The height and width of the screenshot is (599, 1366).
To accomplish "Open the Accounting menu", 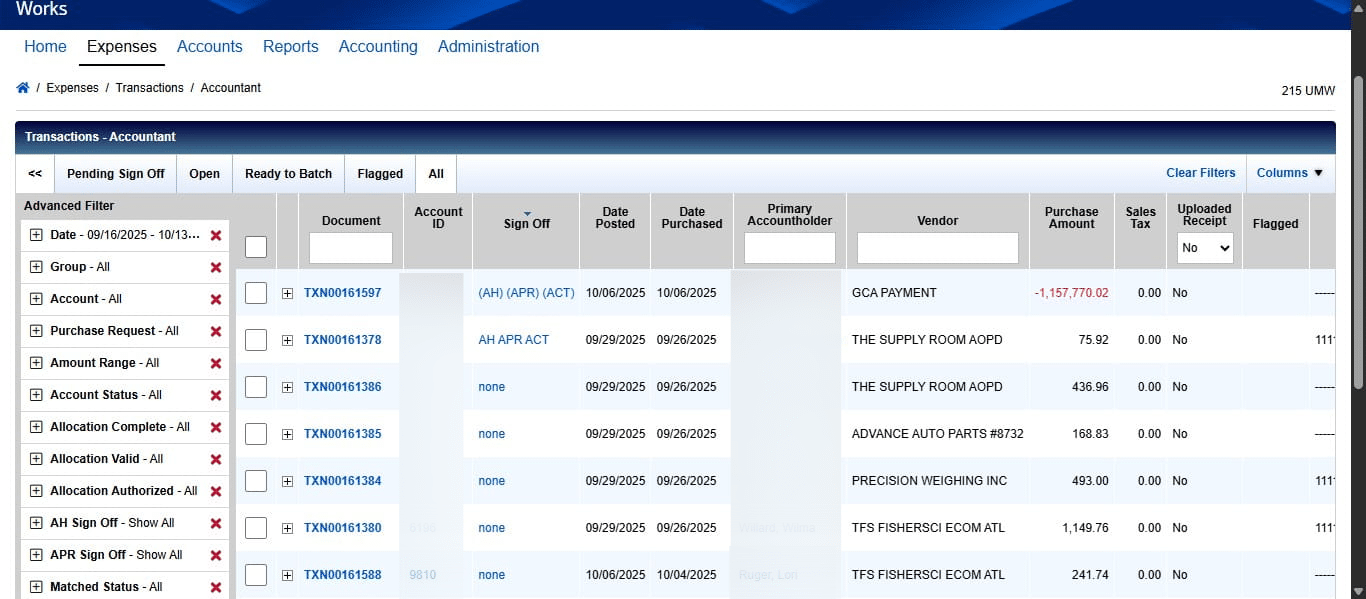I will pyautogui.click(x=378, y=46).
